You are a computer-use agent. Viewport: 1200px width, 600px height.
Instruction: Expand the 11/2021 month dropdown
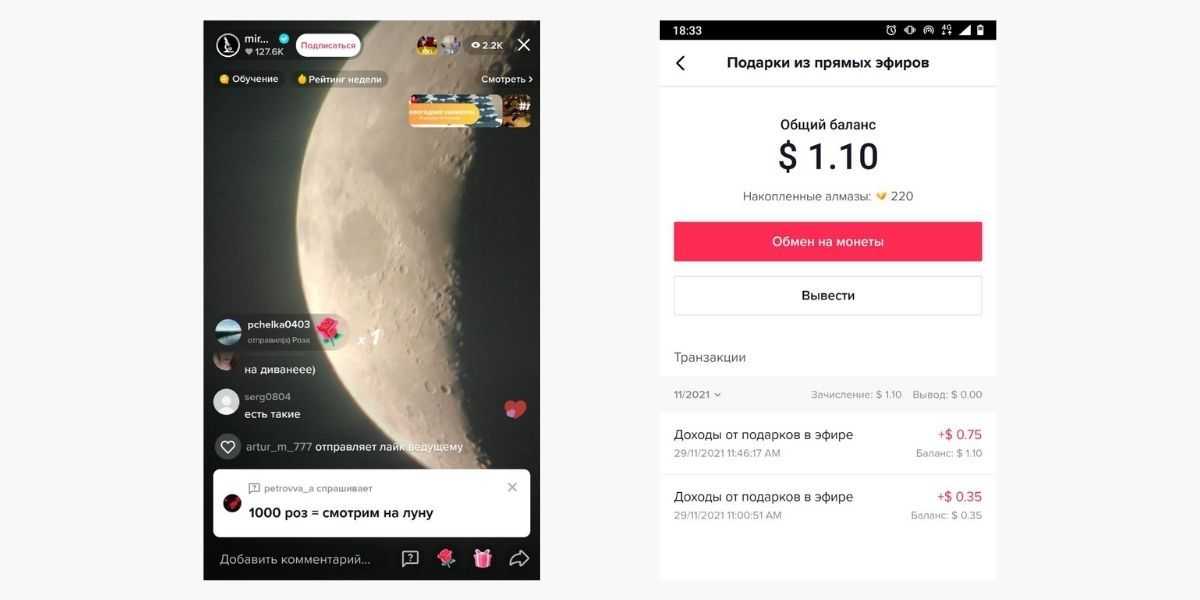coord(698,395)
